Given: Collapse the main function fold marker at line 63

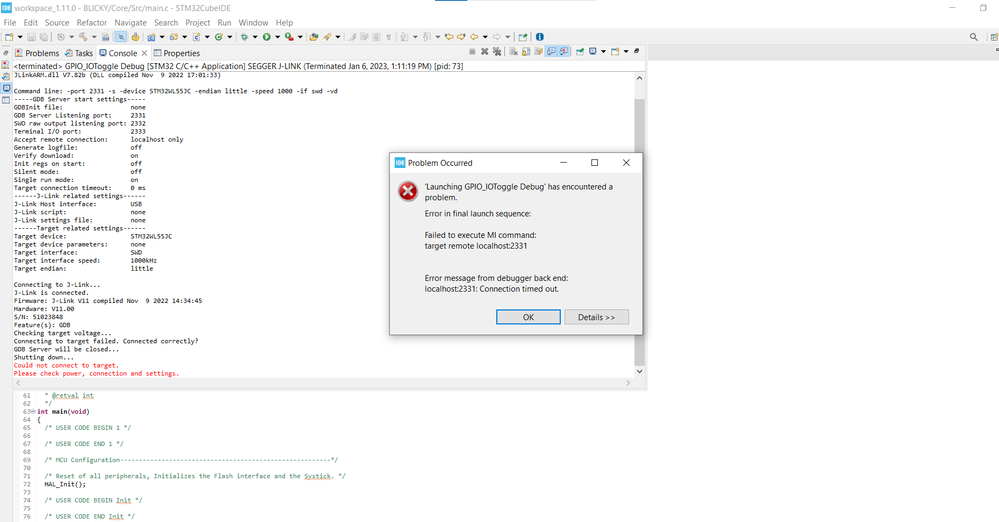Looking at the screenshot, I should (x=33, y=412).
